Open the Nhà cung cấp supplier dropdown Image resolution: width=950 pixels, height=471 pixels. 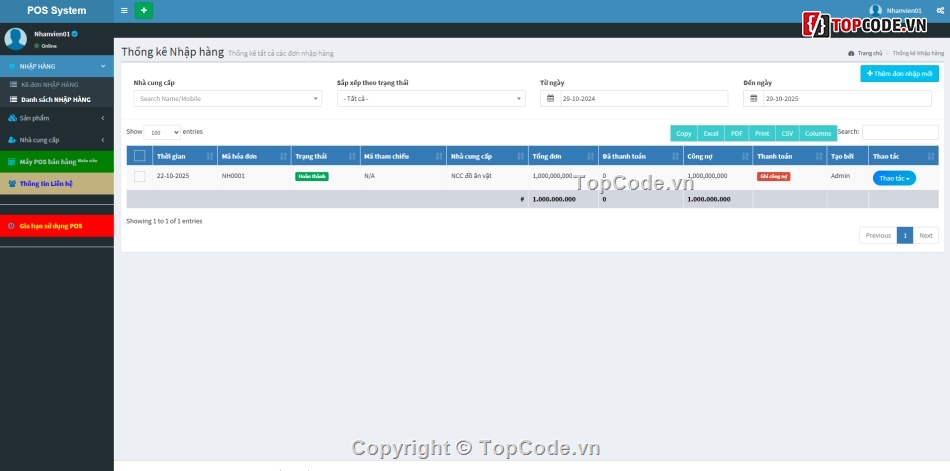(228, 99)
